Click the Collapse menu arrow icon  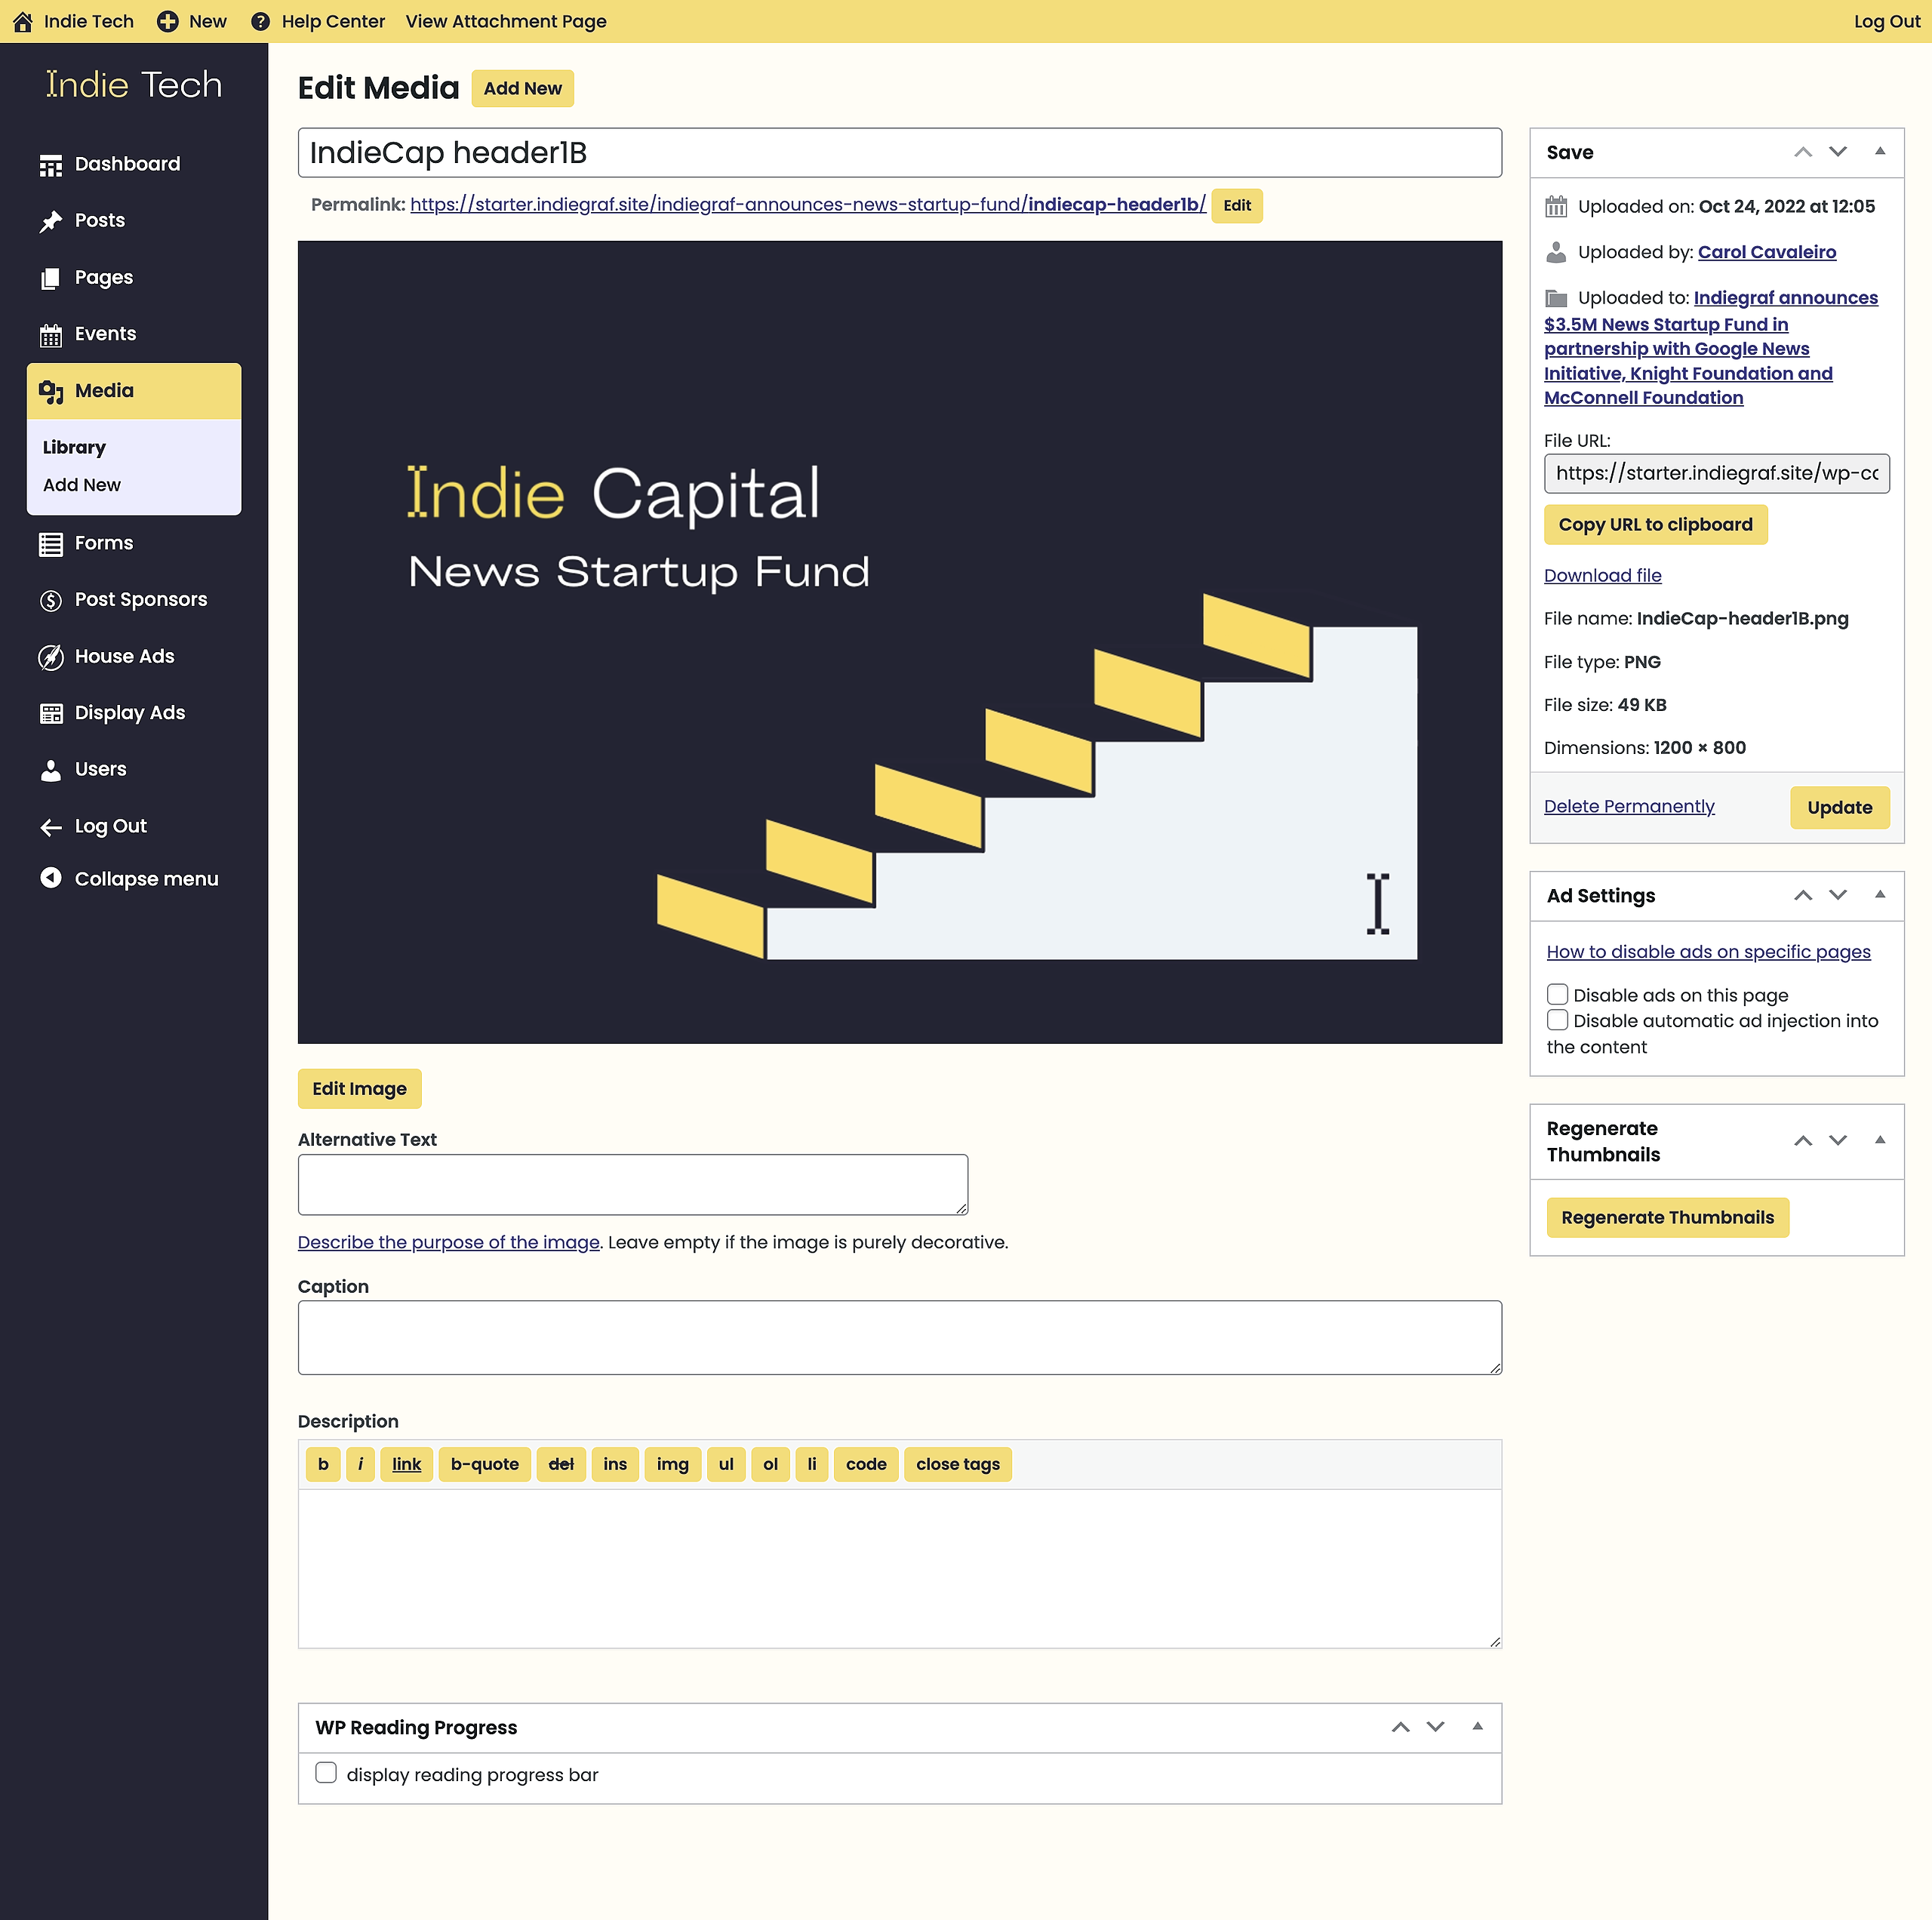50,878
